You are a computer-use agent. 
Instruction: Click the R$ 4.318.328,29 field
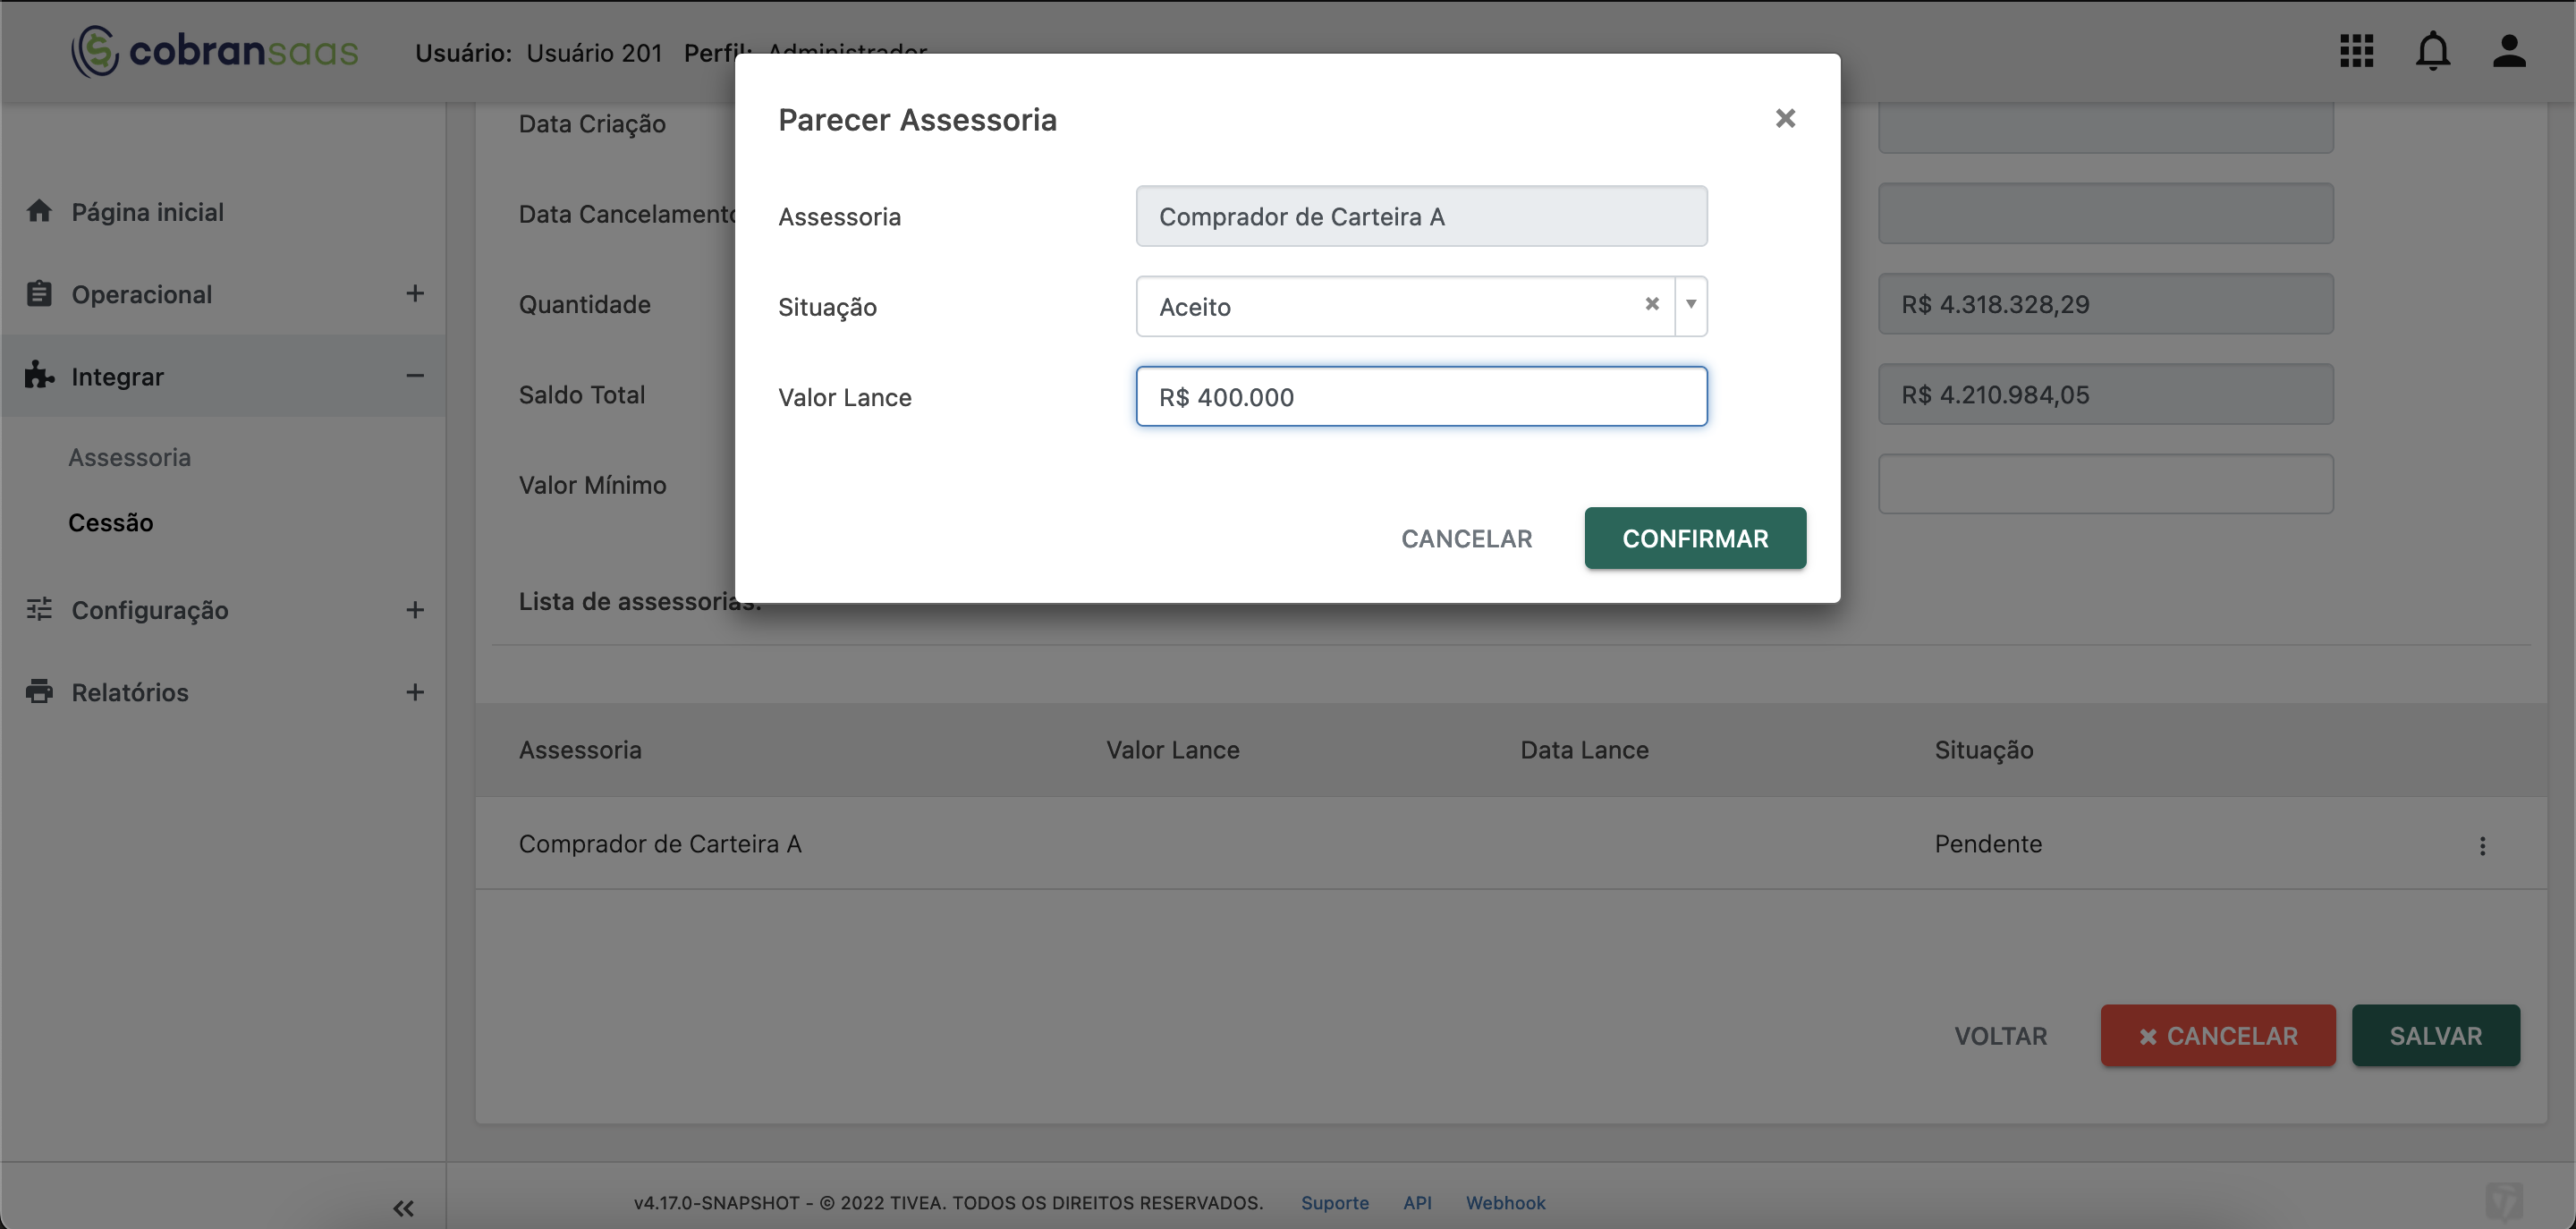pos(2105,303)
